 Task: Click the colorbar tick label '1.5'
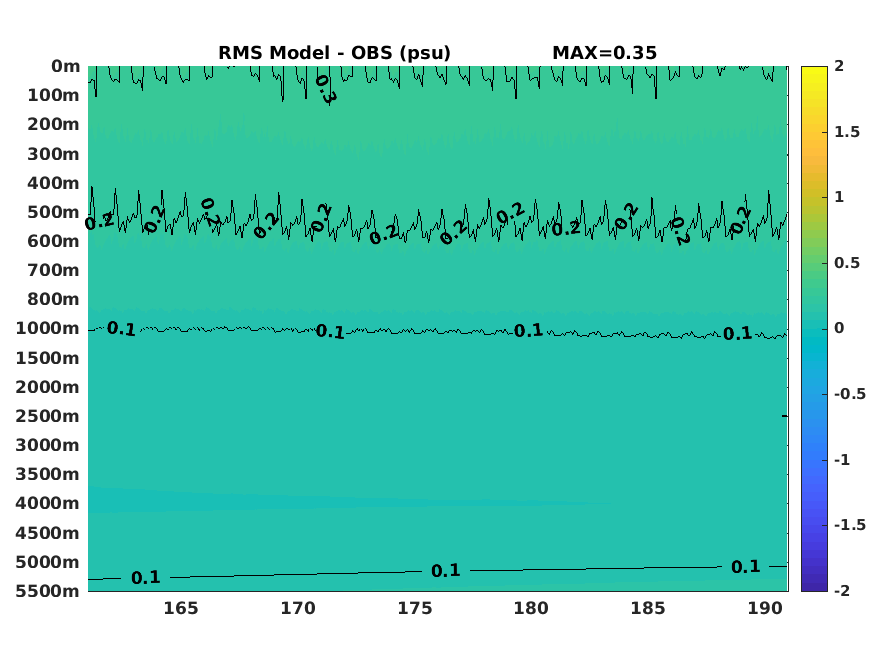[847, 132]
